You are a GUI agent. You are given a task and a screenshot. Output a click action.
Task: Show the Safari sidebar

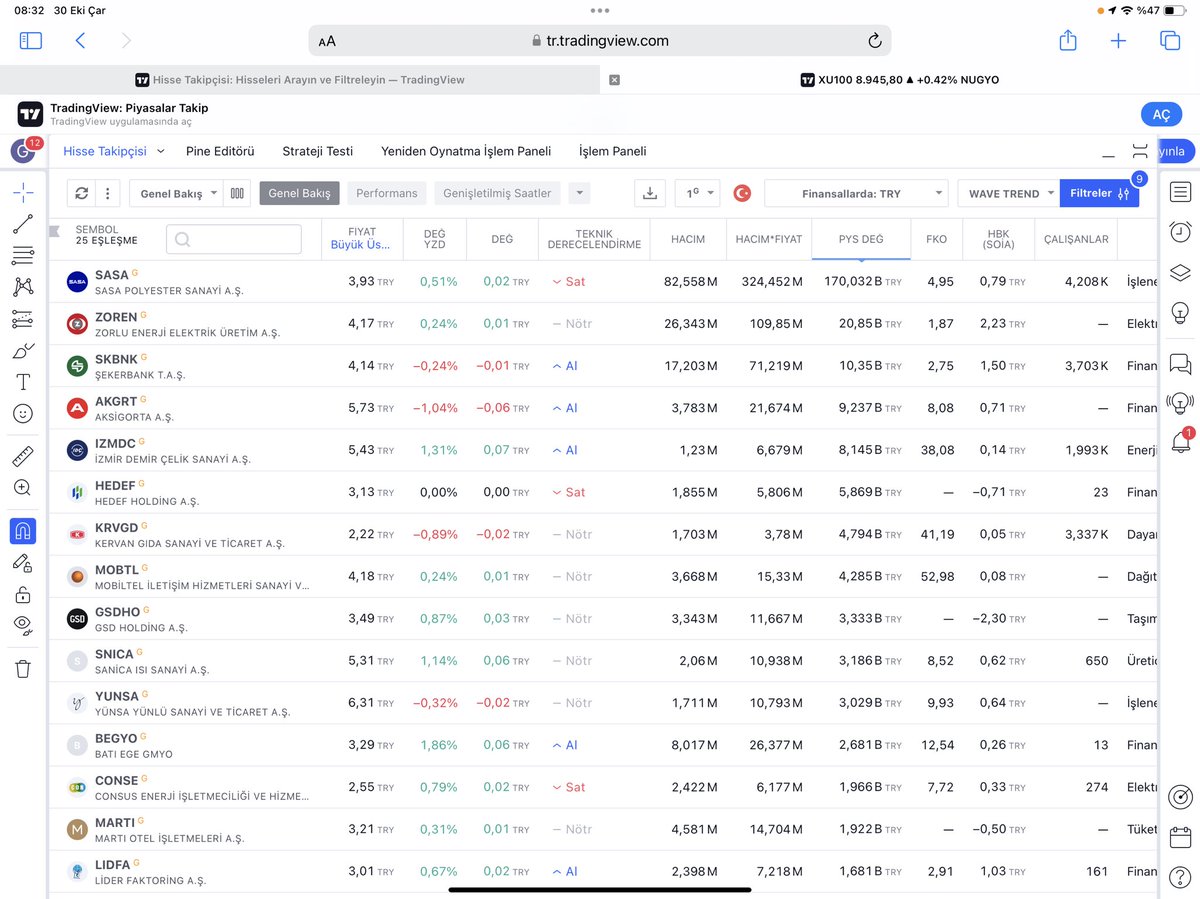(x=31, y=41)
